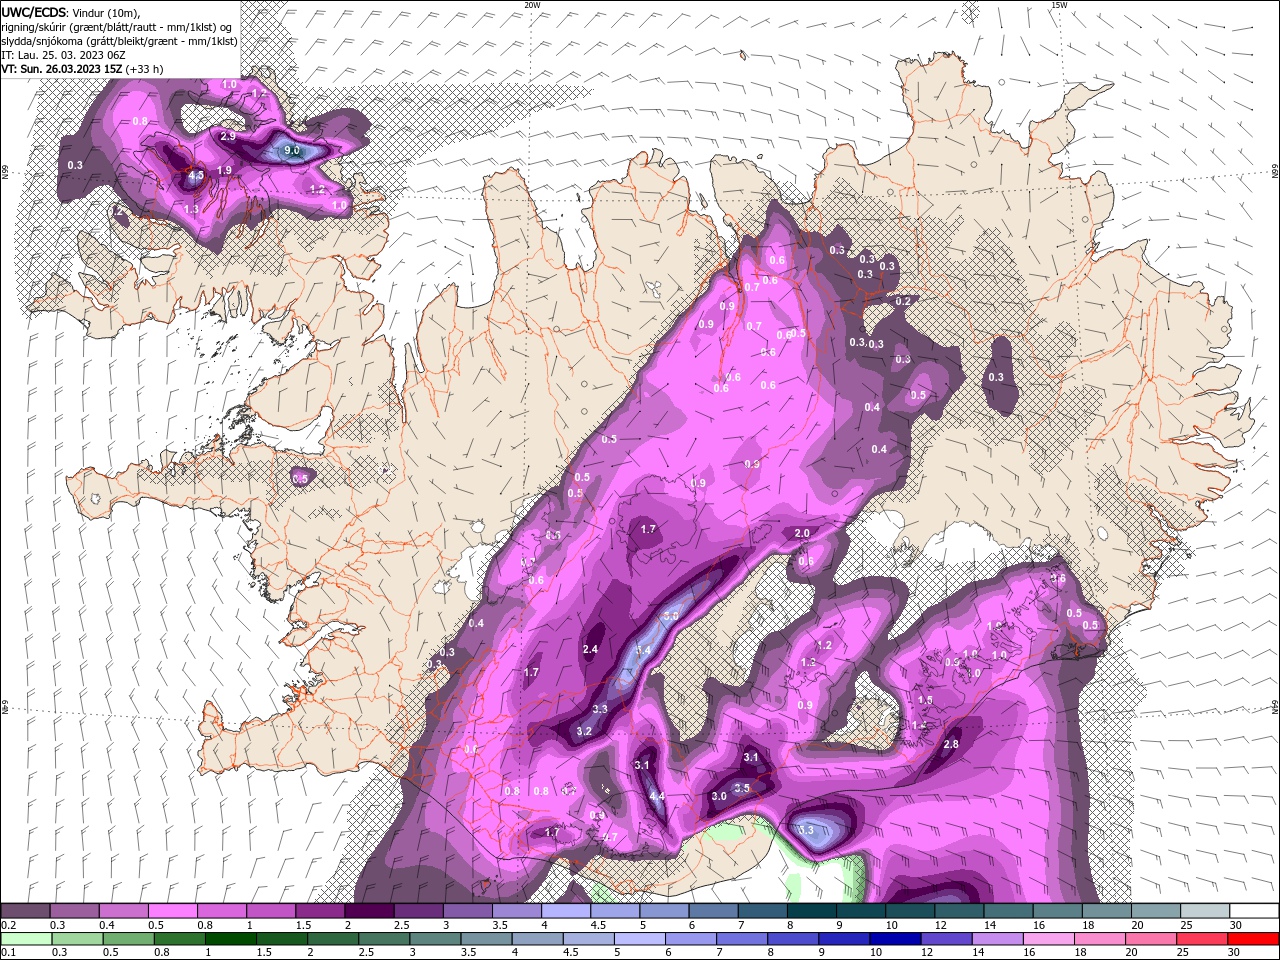Viewport: 1280px width, 960px height.
Task: Select upper legend swatch between 0.2 and 0.3
Action: (25, 911)
